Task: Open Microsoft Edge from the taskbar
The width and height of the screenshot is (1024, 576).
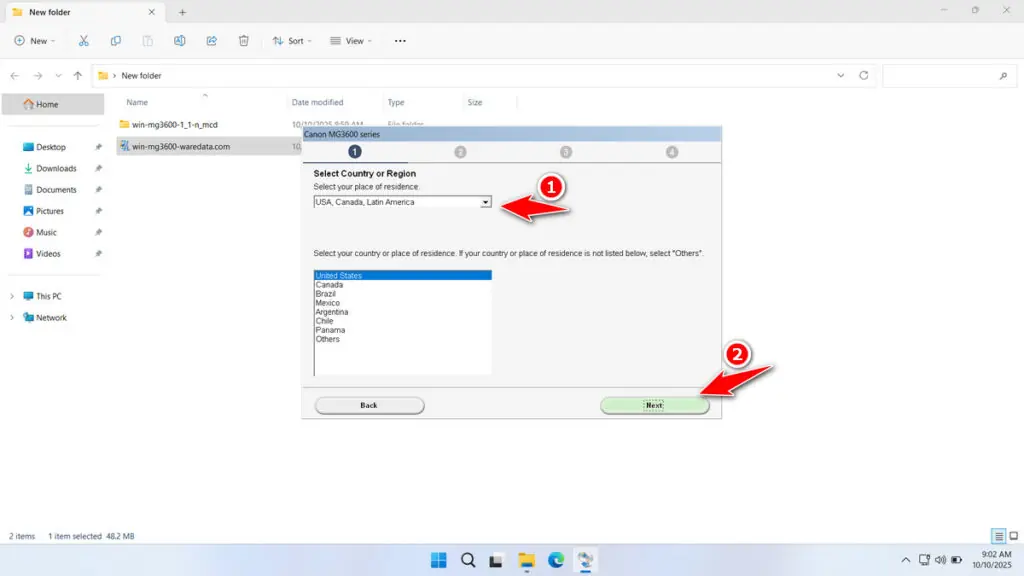Action: 556,560
